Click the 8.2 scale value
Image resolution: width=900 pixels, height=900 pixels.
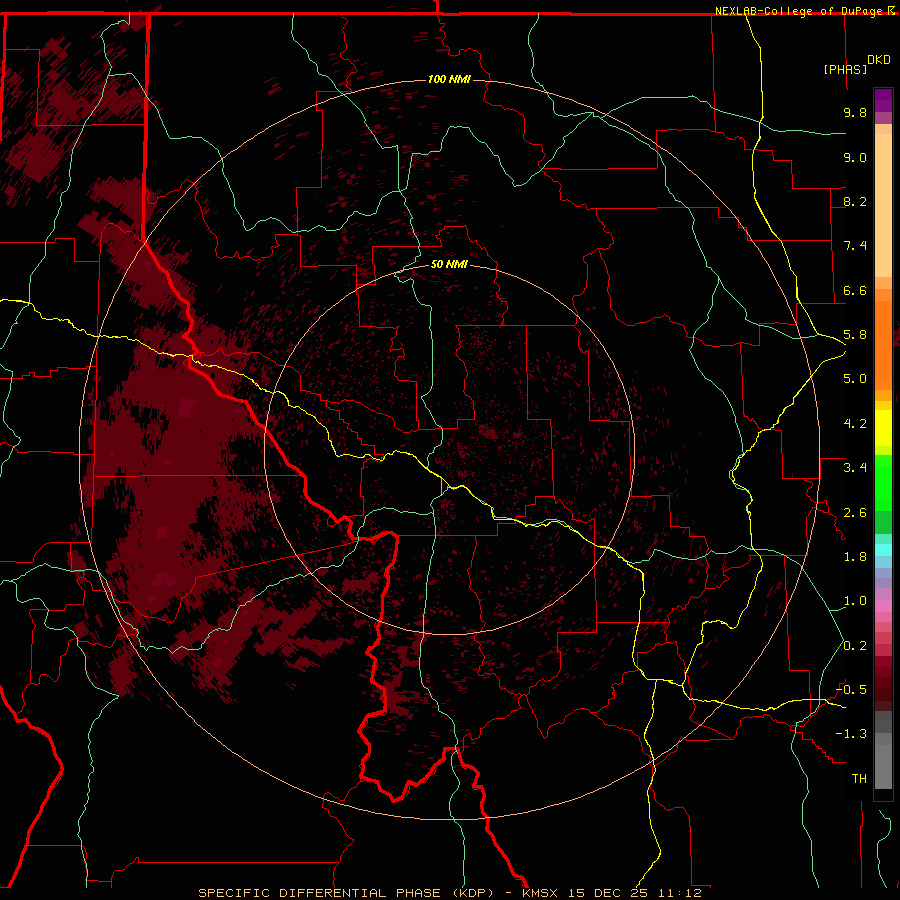[855, 201]
